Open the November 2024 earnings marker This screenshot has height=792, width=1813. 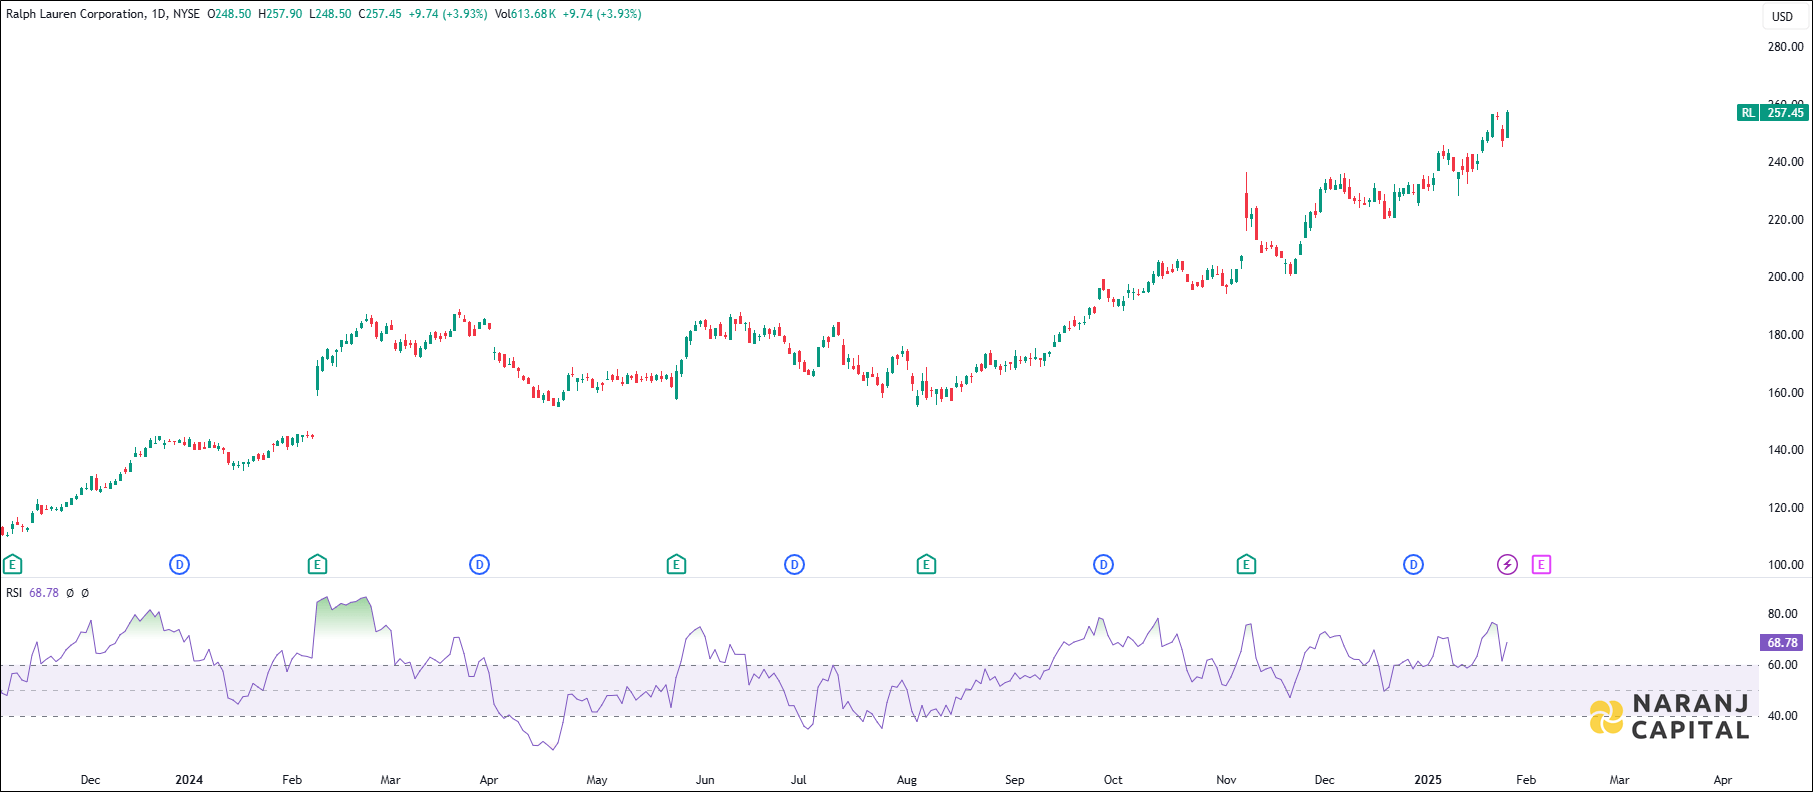click(1246, 565)
